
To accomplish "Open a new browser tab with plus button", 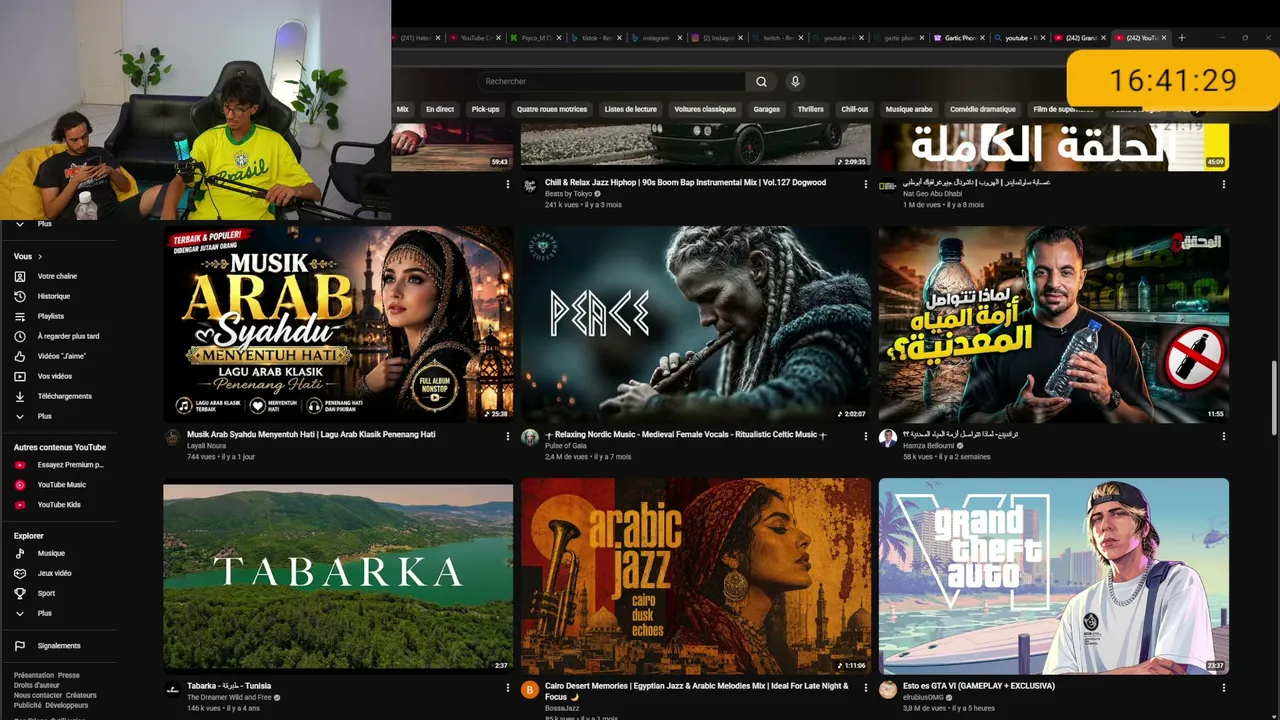I will pyautogui.click(x=1182, y=38).
